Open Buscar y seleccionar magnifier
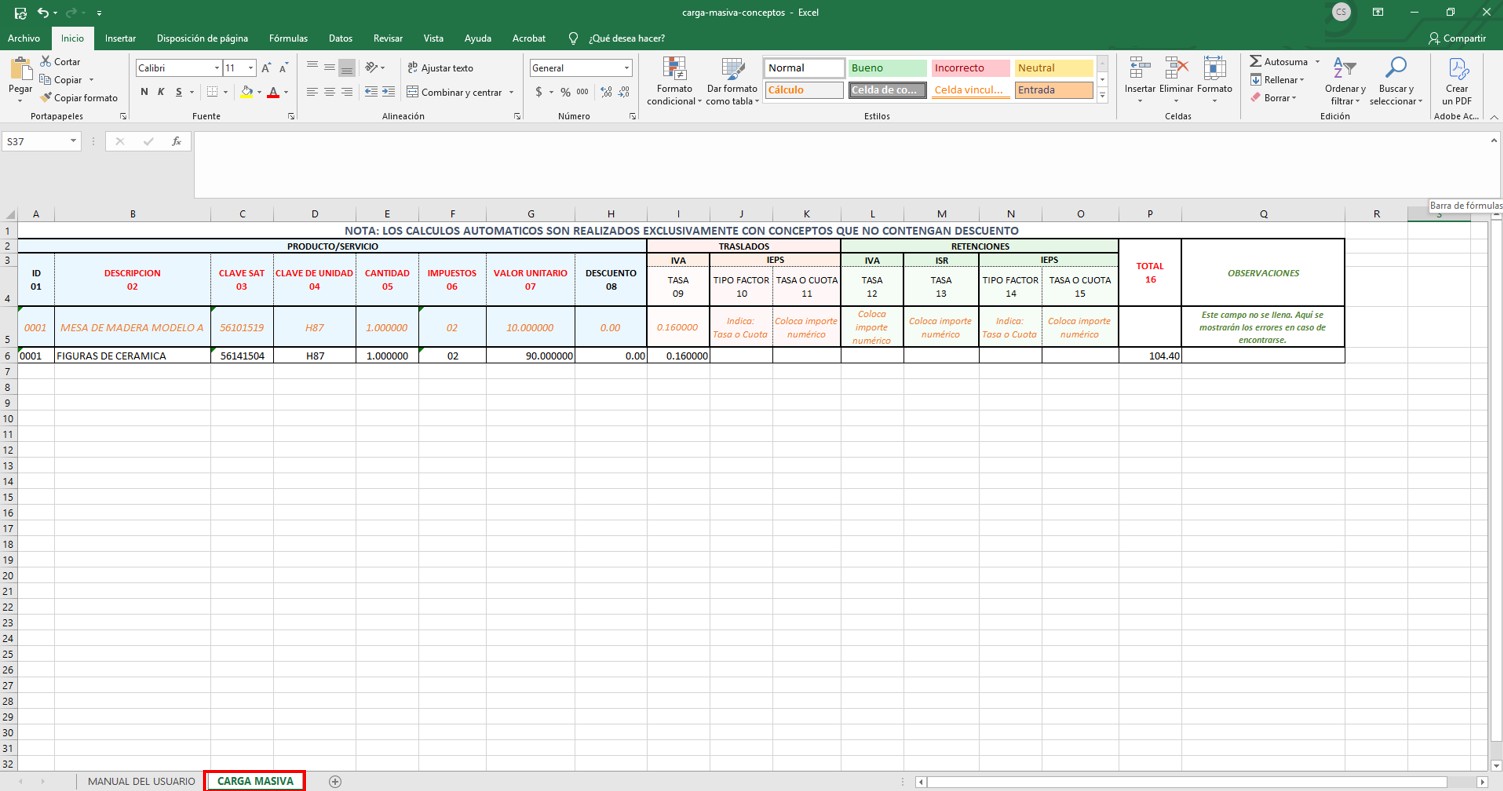The image size is (1503, 791). pos(1394,68)
